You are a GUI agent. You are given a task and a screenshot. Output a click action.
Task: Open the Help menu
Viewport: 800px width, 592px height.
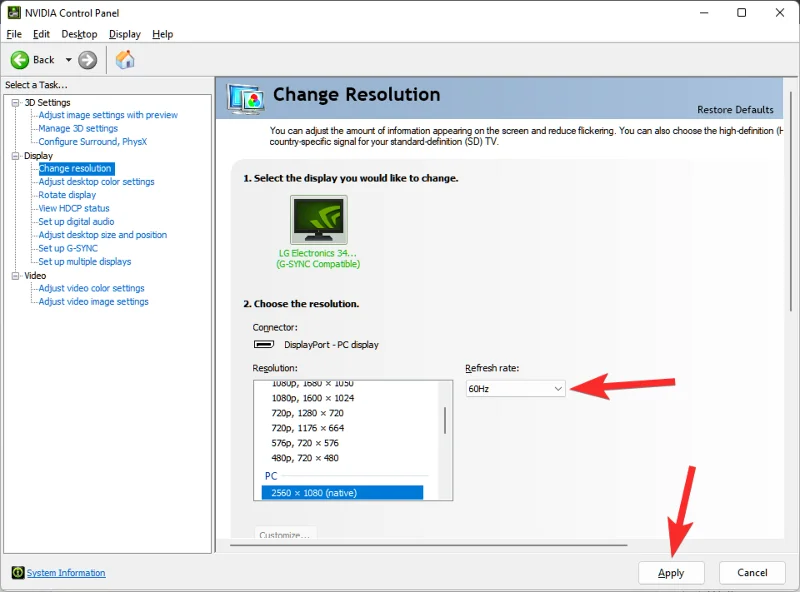coord(162,34)
